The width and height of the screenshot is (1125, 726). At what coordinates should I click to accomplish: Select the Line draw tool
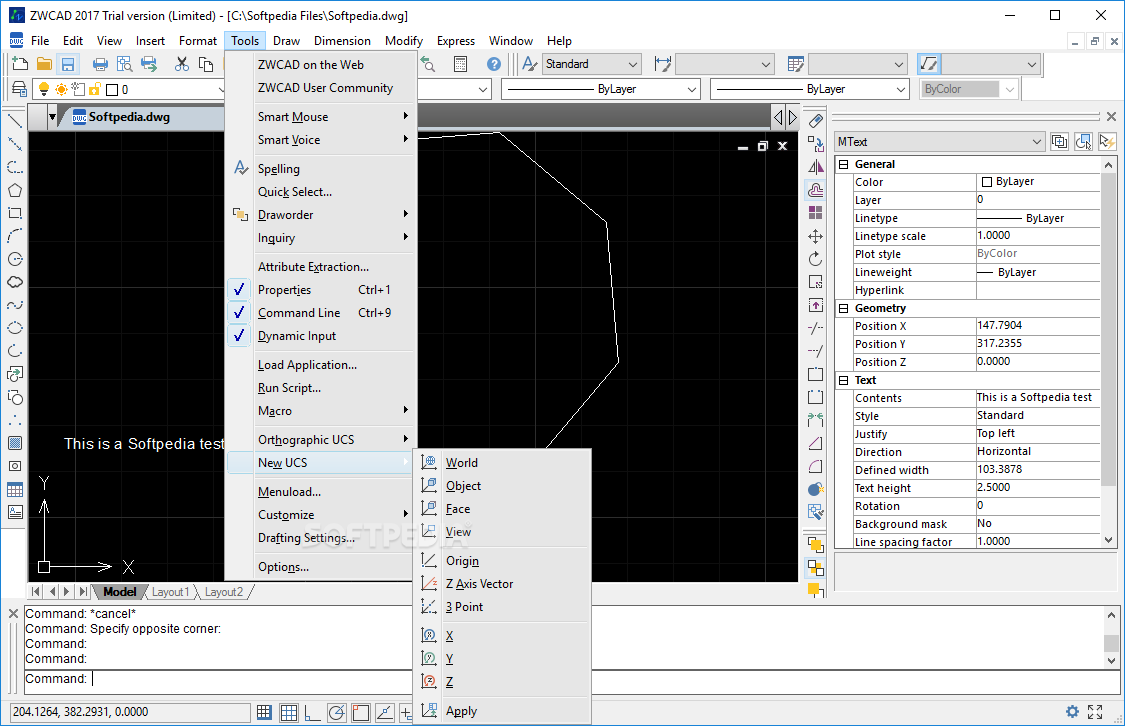14,121
